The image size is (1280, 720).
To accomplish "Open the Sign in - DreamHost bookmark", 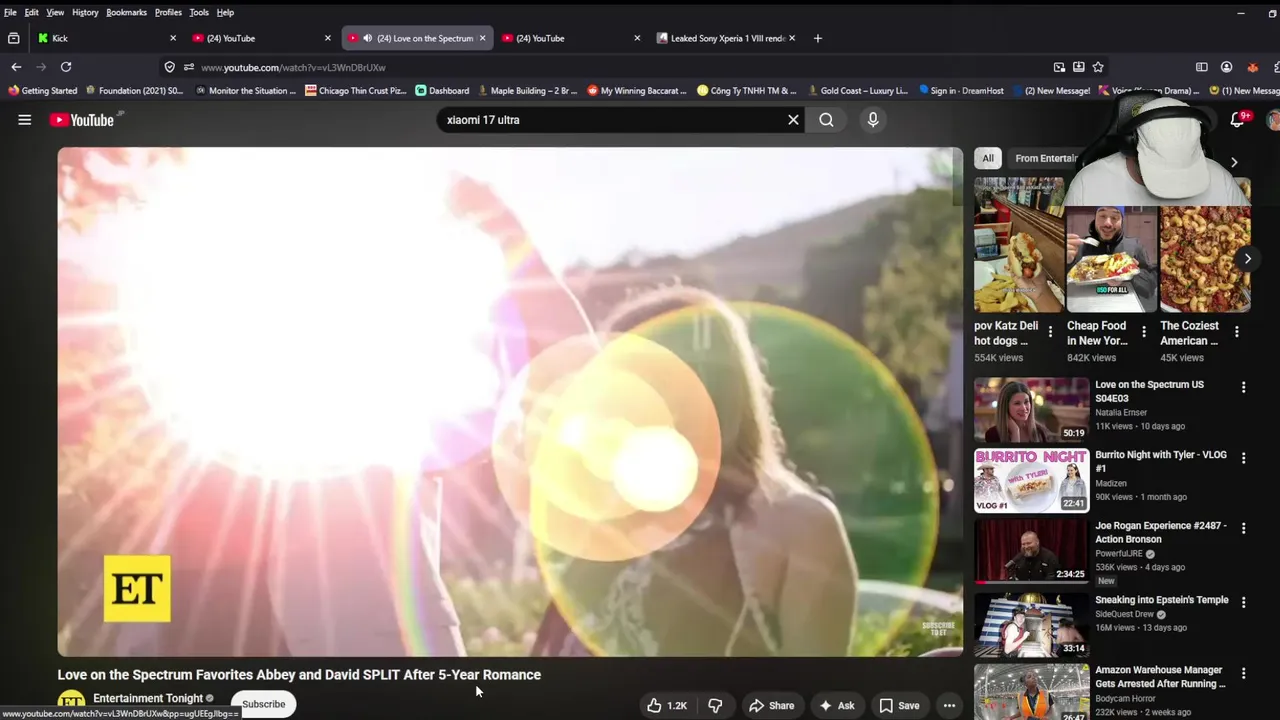I will 961,91.
